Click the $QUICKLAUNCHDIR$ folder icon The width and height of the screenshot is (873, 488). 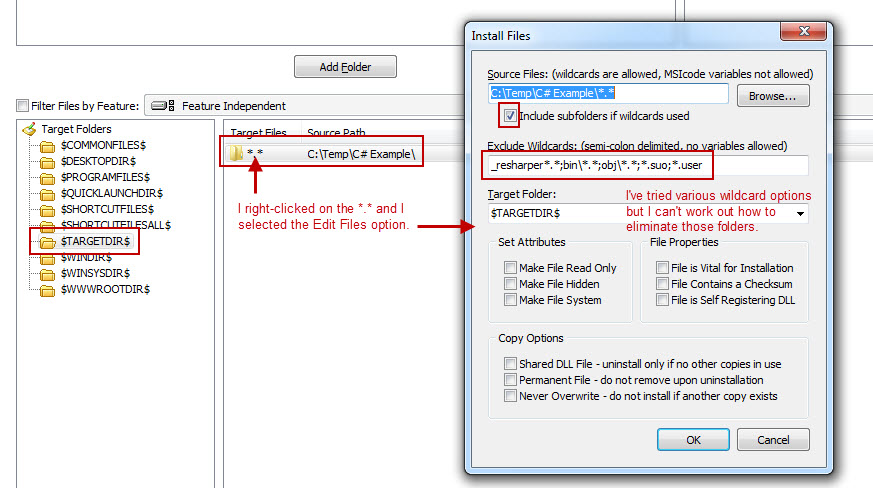pos(47,194)
